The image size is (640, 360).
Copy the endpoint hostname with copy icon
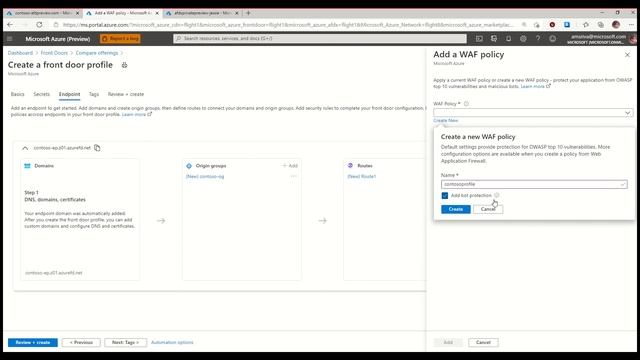click(97, 148)
